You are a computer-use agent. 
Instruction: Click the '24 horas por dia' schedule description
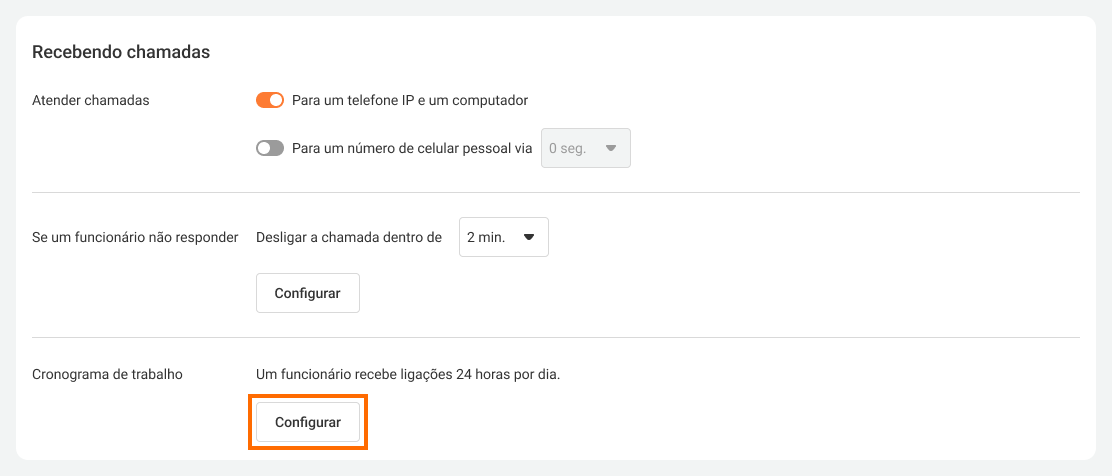408,375
